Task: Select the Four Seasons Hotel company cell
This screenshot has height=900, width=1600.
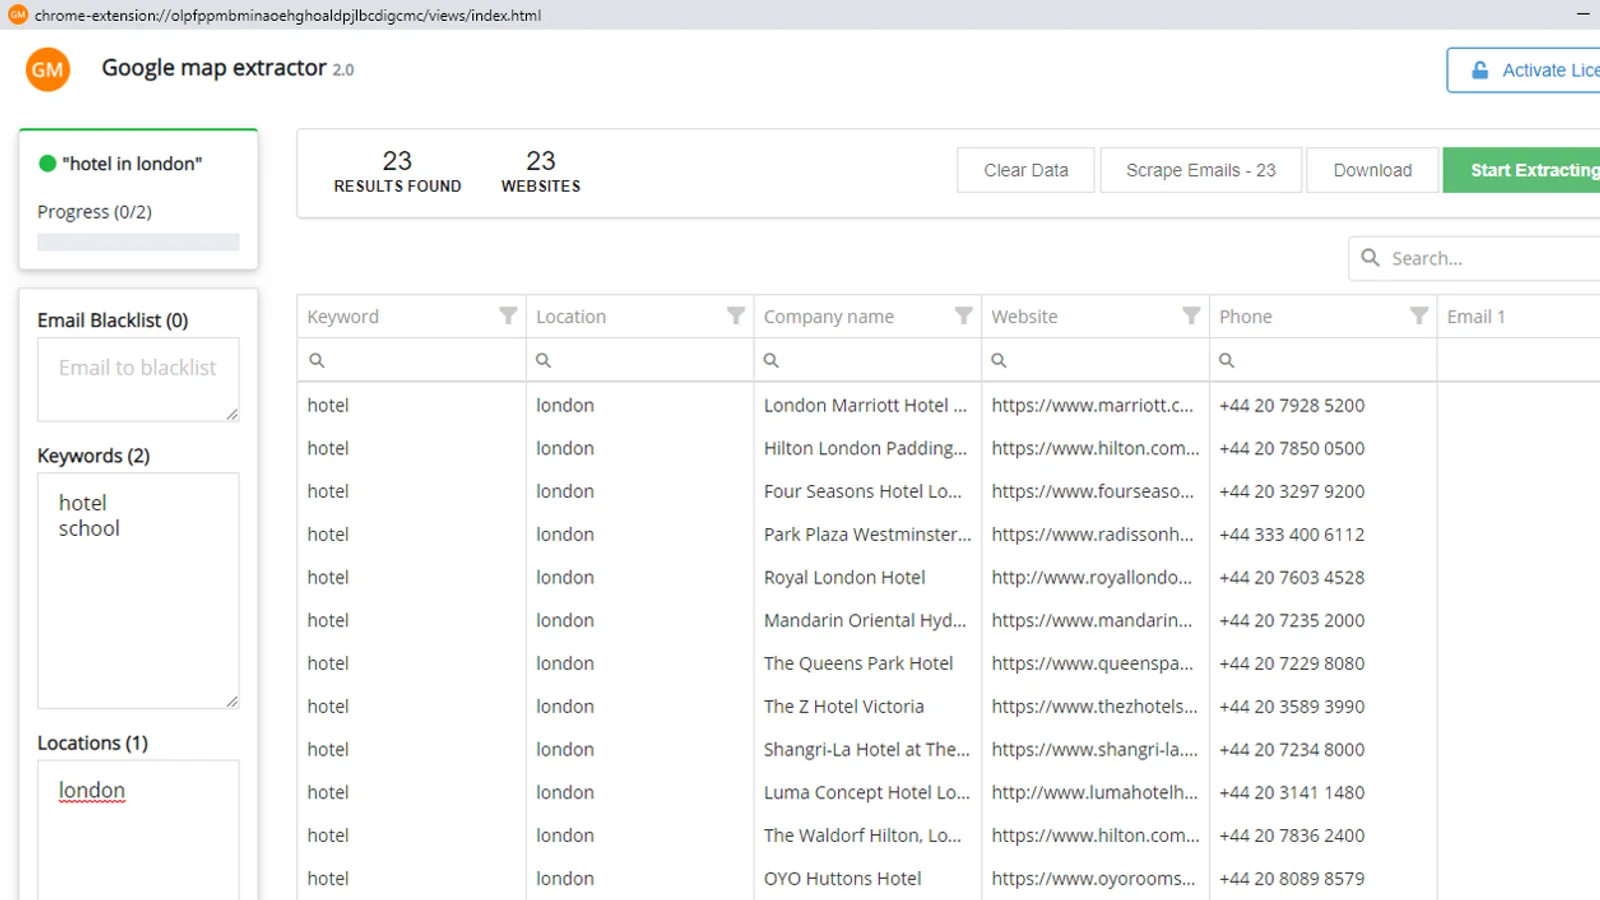Action: coord(866,491)
